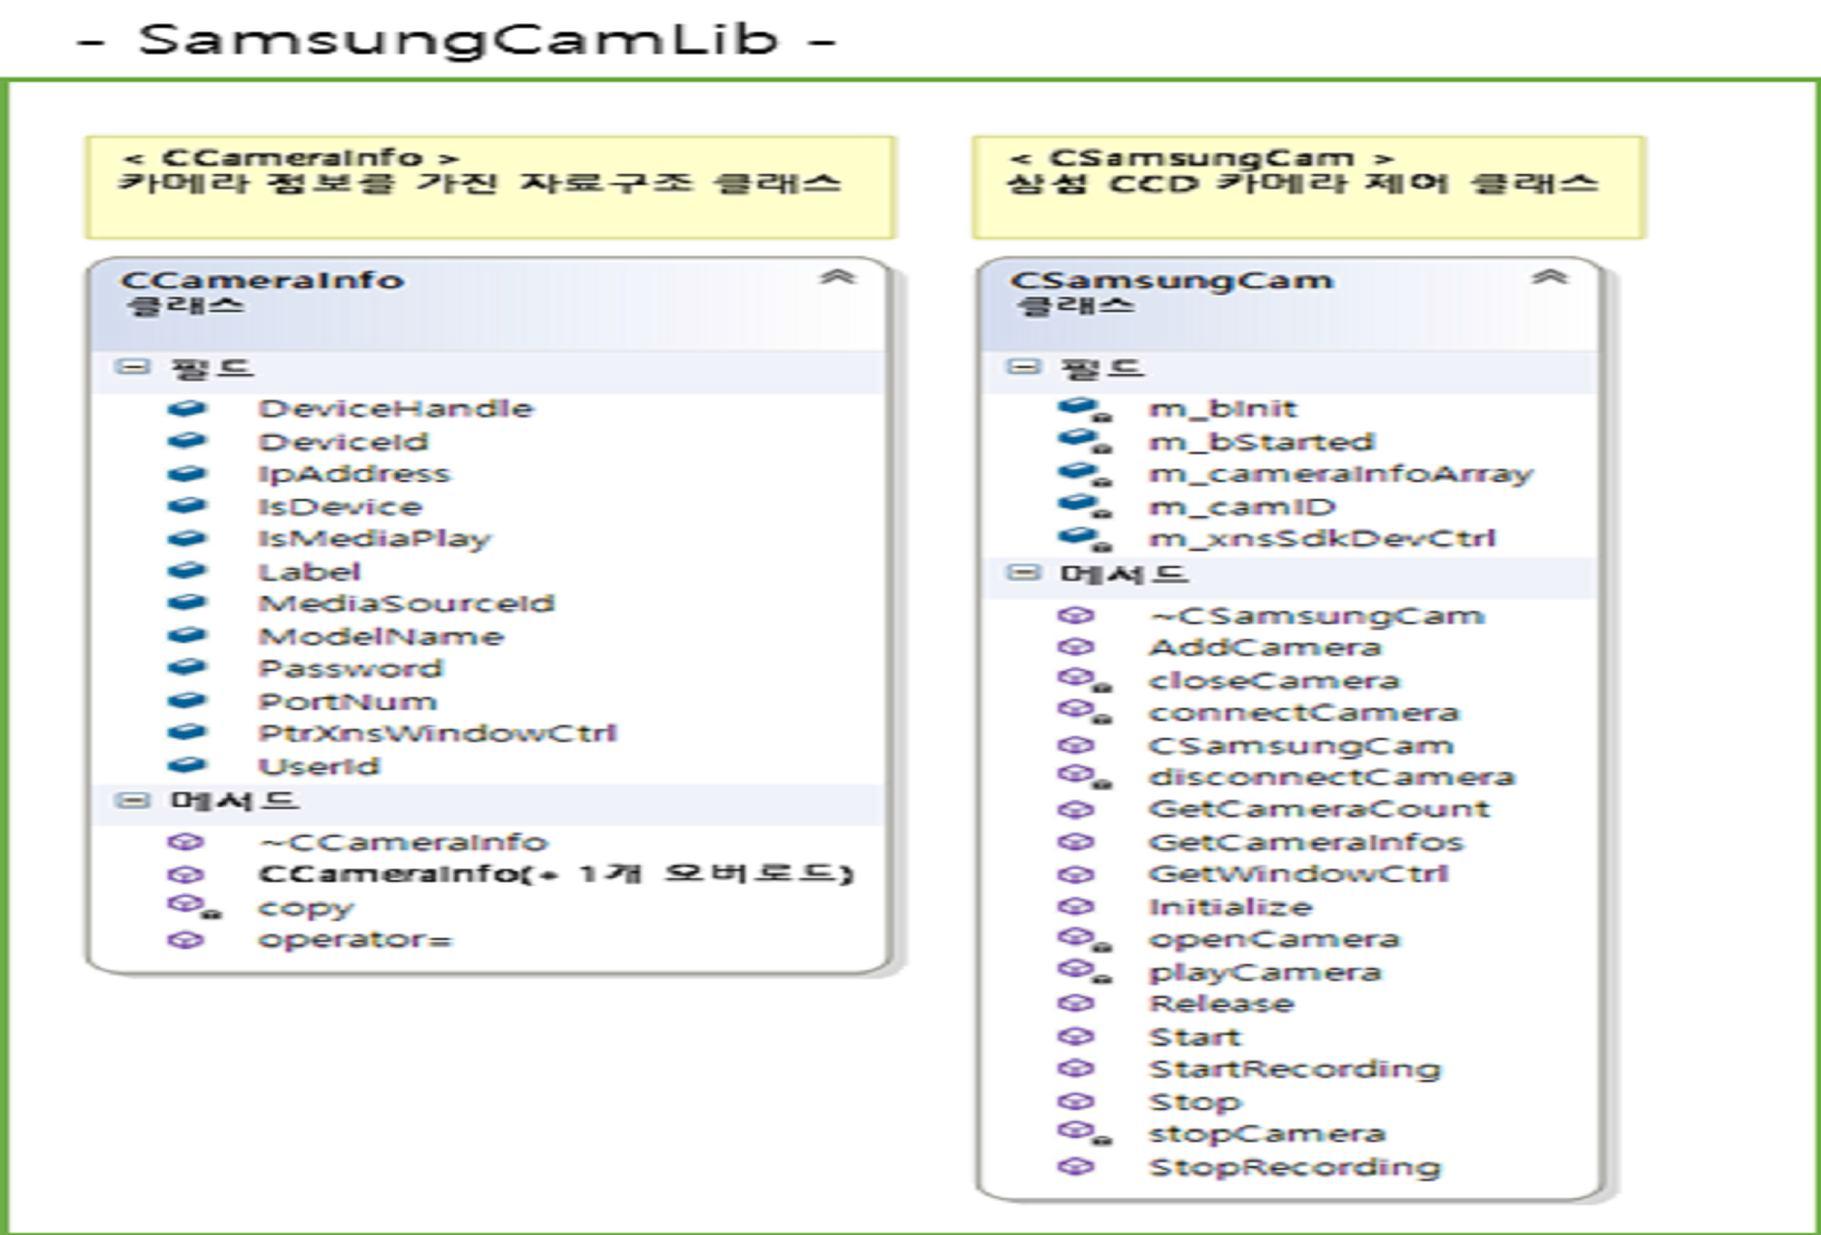Viewport: 1821px width, 1235px height.
Task: Click the field icon beside PtrXnsWindowCtrl
Action: [x=187, y=733]
